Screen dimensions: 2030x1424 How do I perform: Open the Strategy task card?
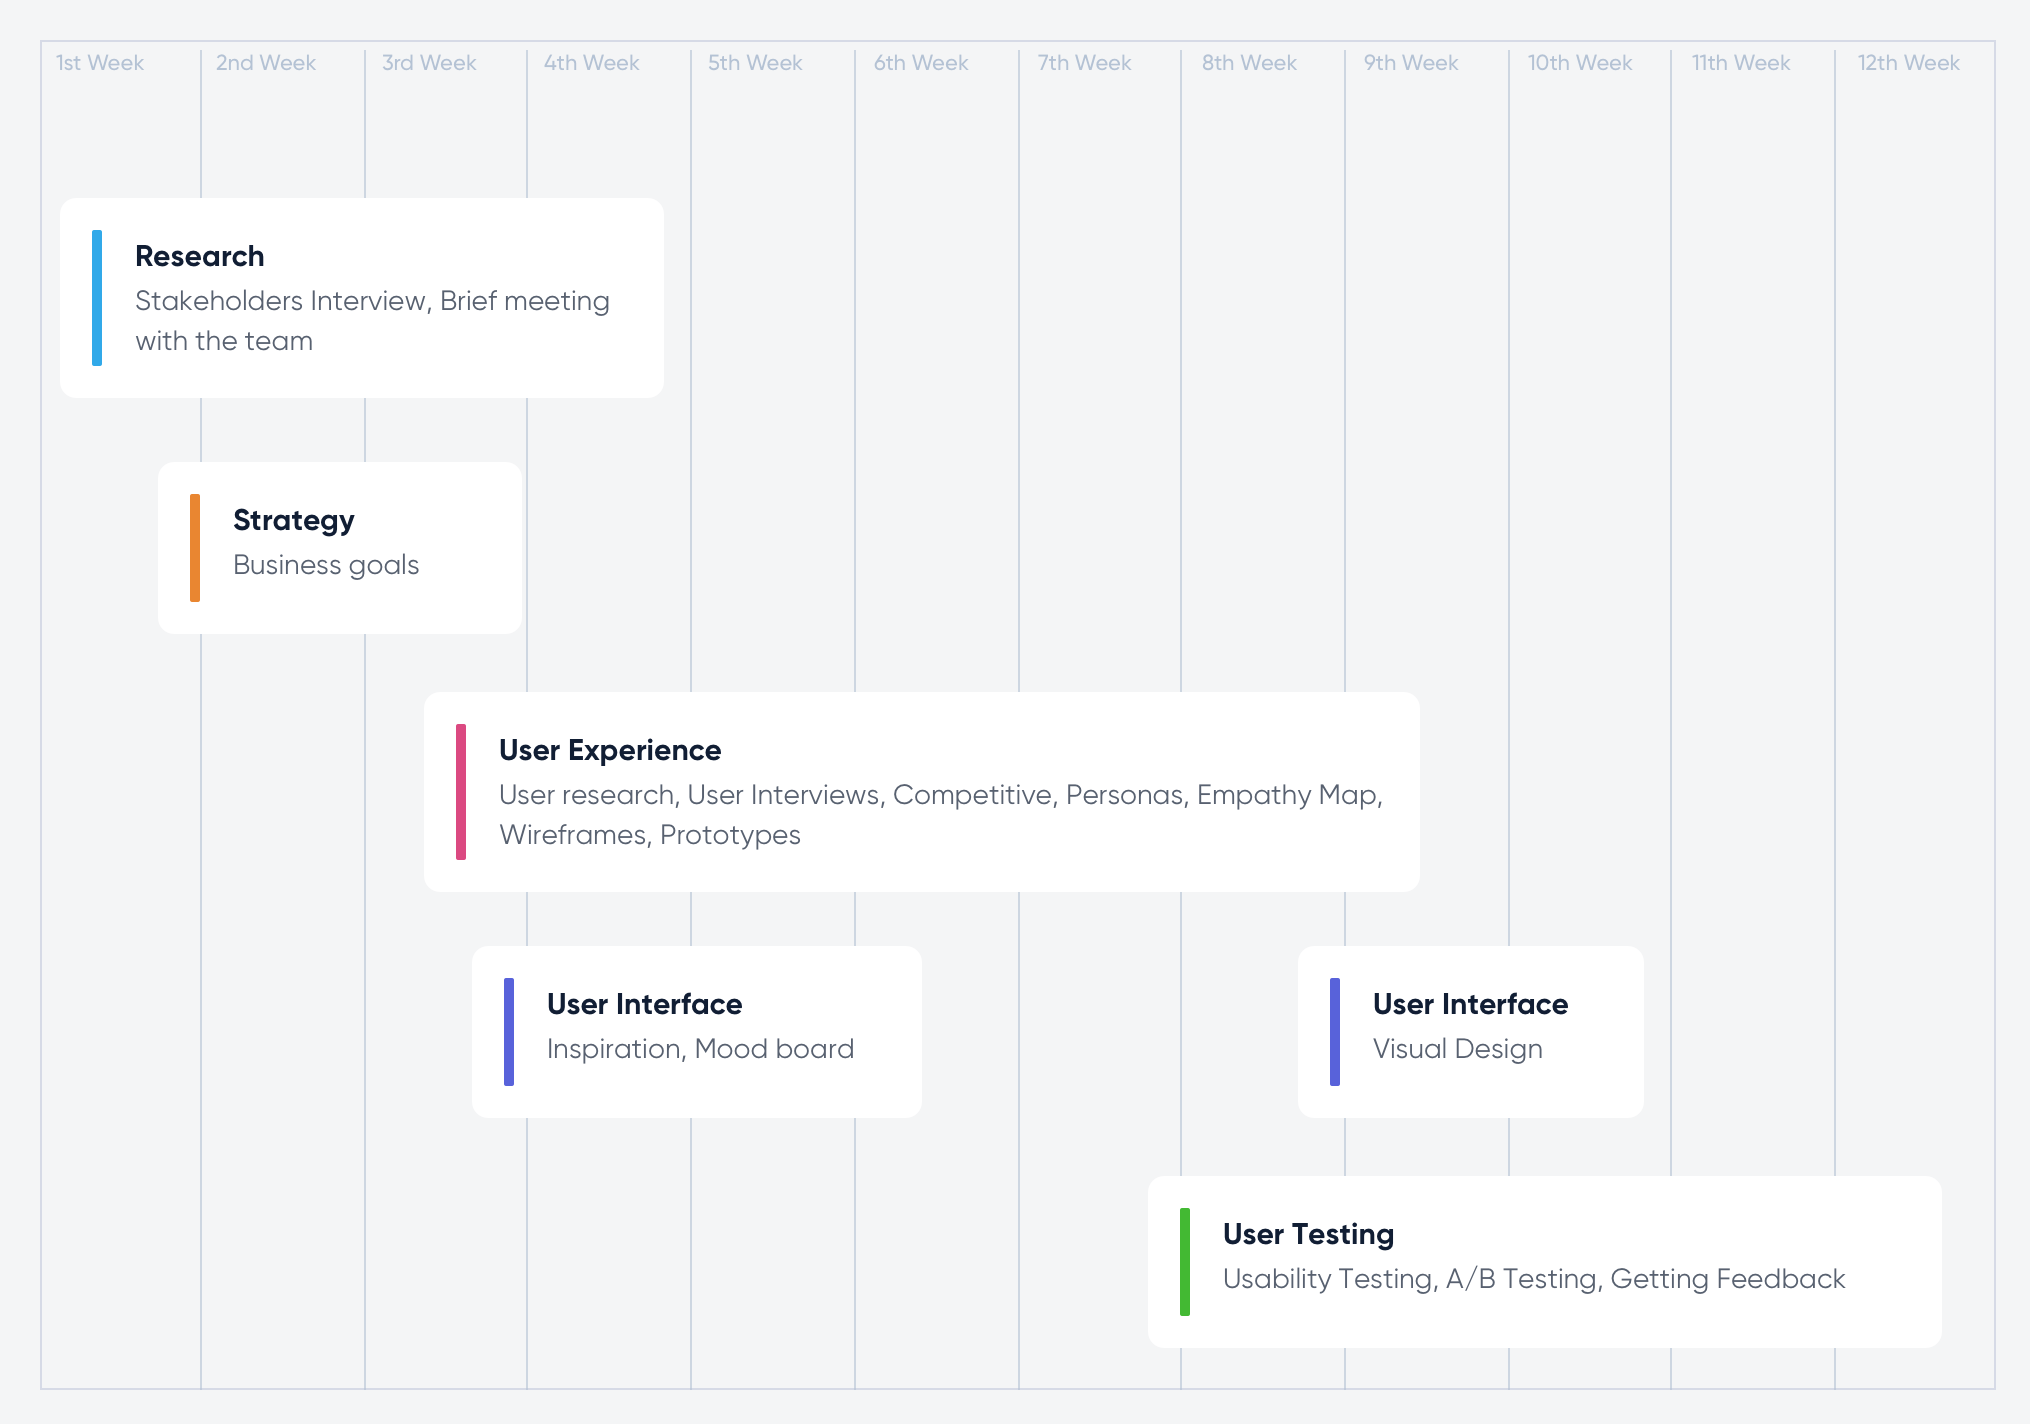[x=340, y=547]
